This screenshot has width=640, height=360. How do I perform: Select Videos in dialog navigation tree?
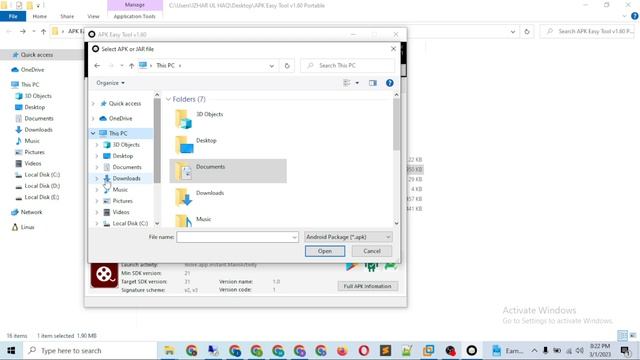coord(121,212)
